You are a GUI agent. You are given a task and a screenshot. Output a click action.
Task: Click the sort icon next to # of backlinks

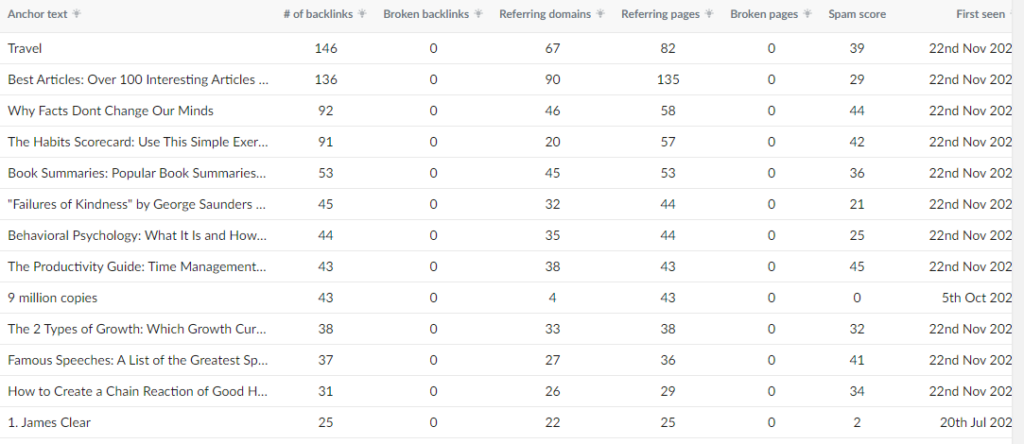pos(362,14)
